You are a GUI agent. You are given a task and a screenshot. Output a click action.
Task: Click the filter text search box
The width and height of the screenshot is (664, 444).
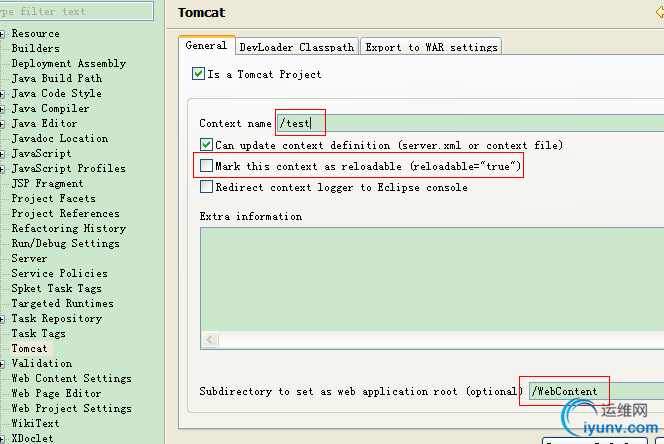pos(76,11)
